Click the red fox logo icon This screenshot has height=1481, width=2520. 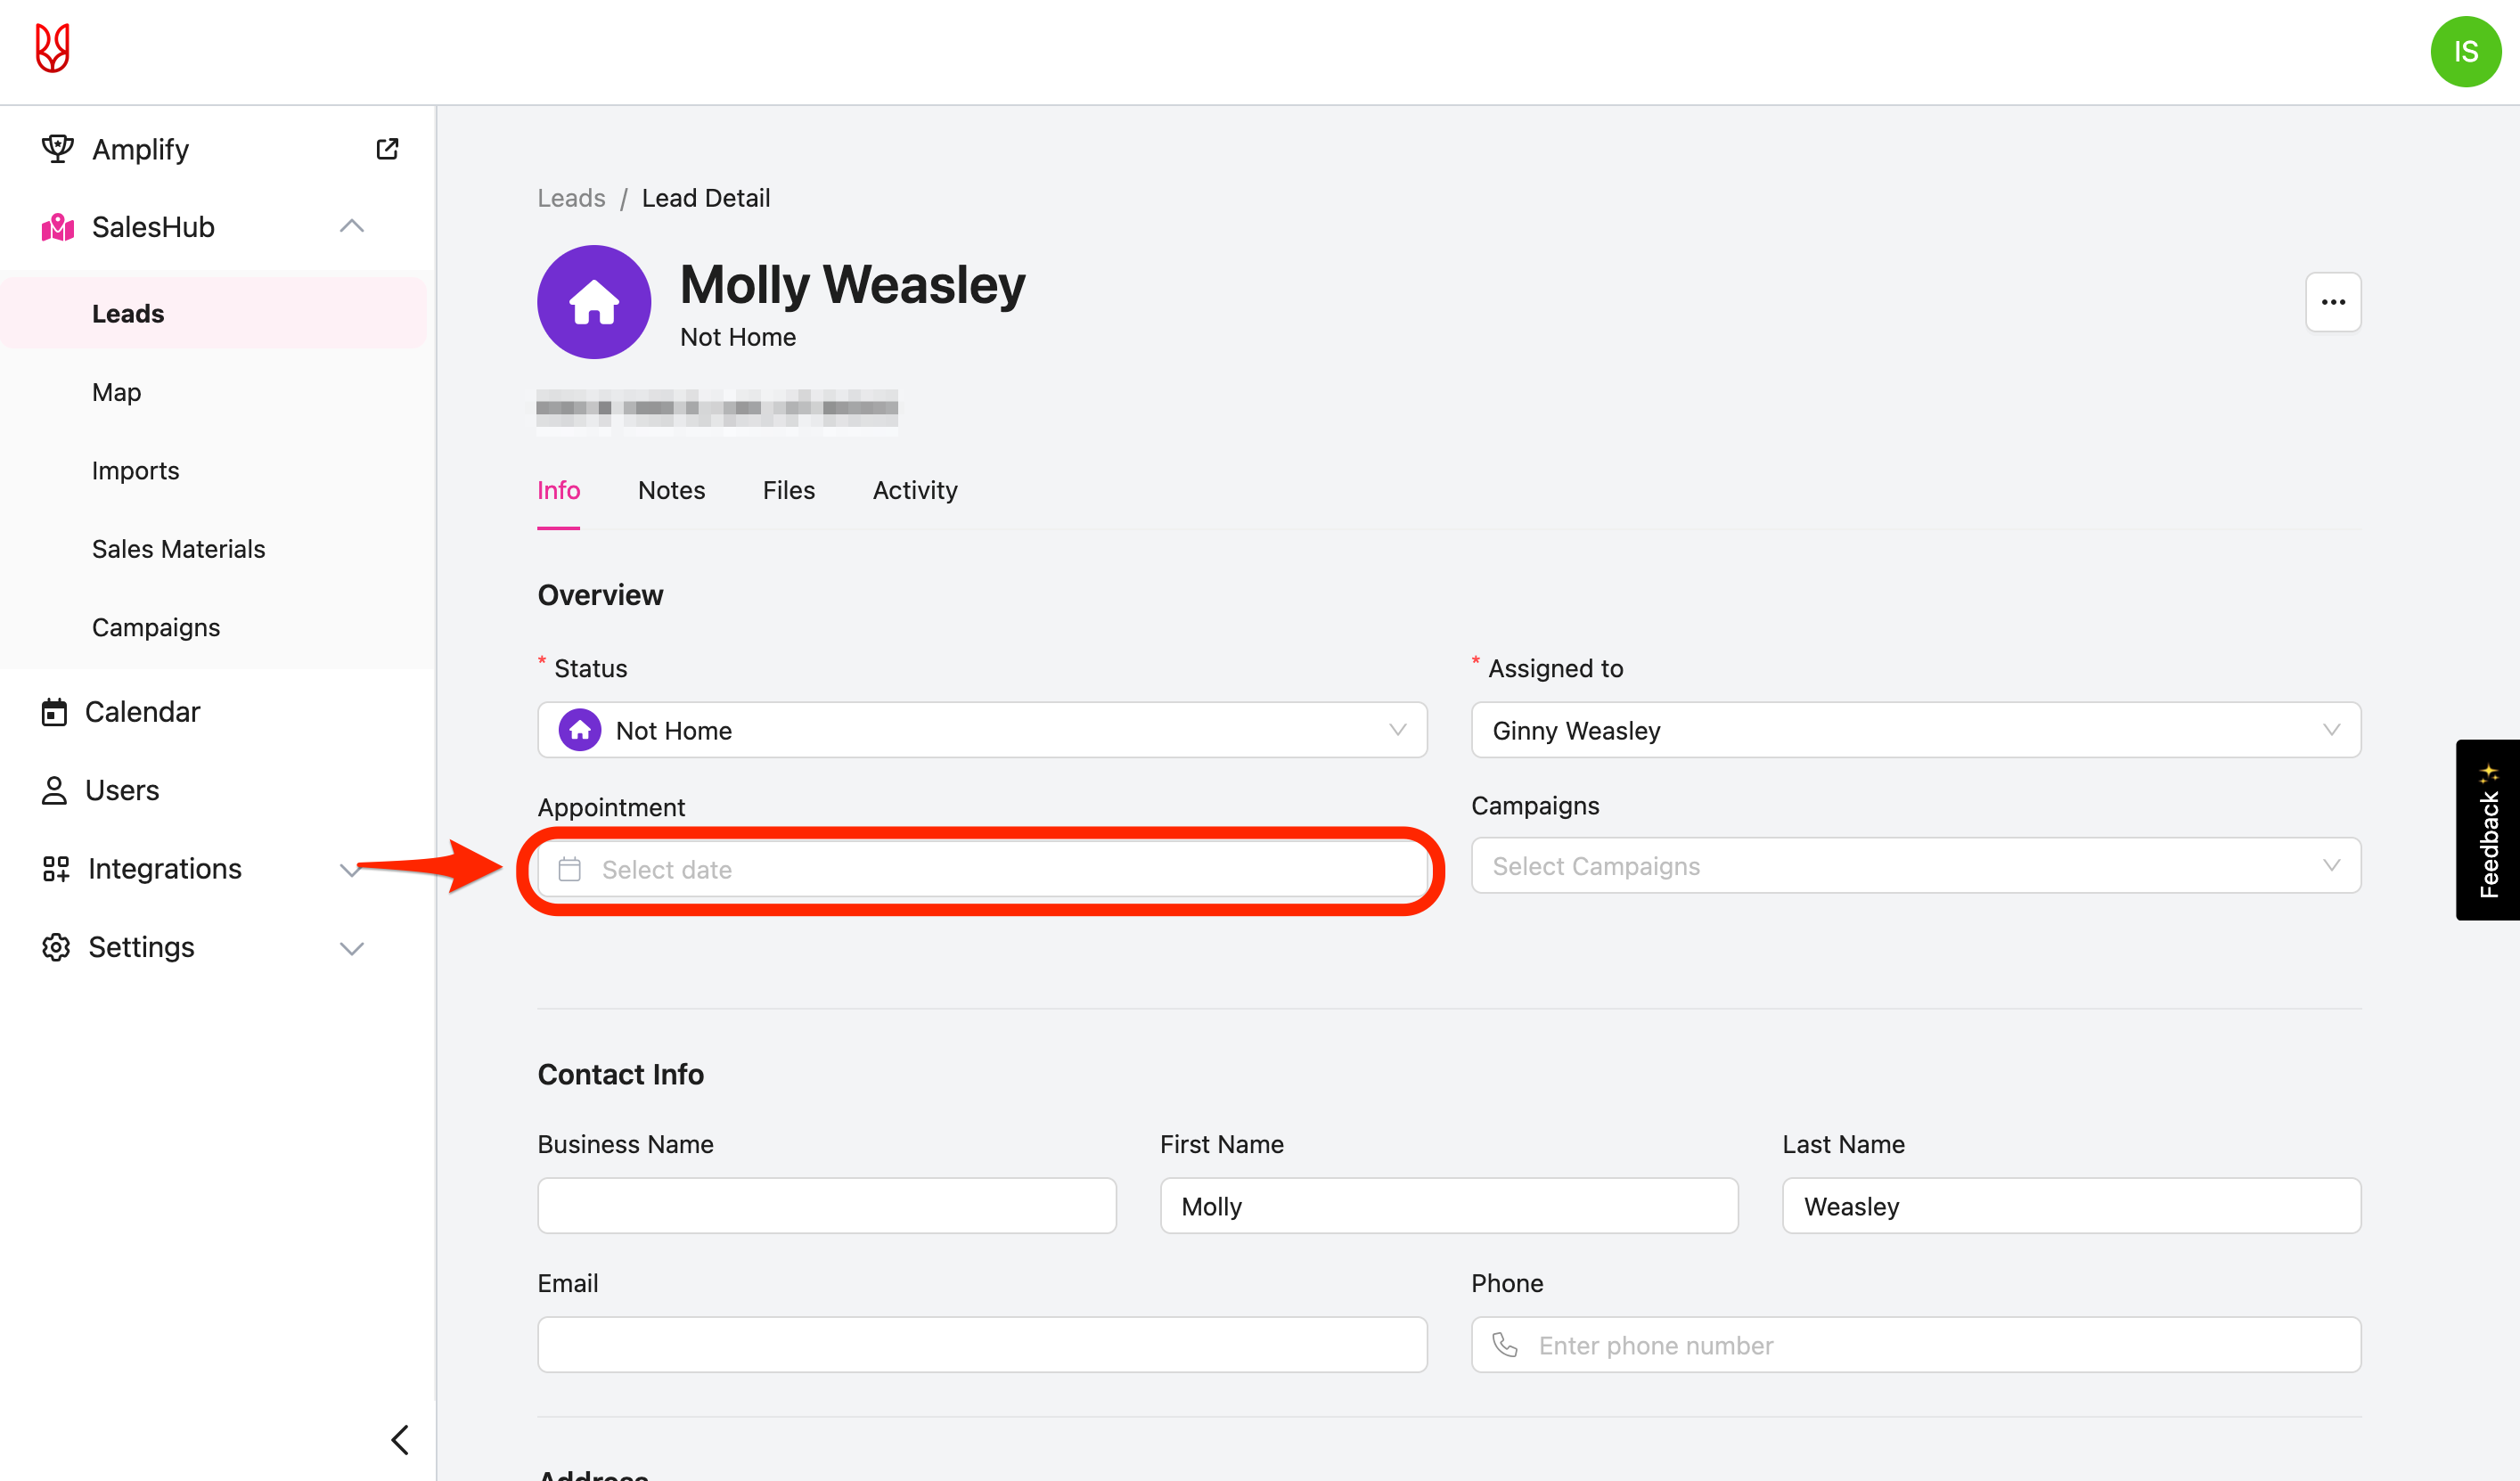pyautogui.click(x=52, y=48)
